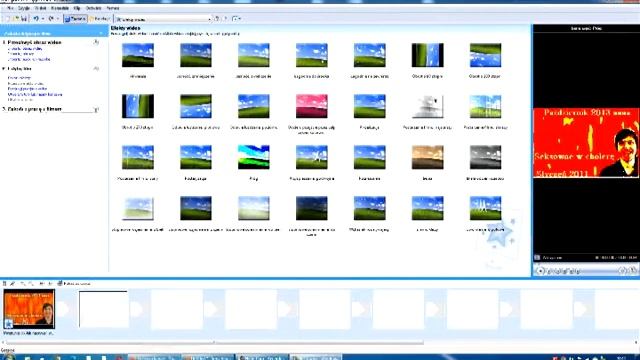This screenshot has height=360, width=640.
Task: Collapse the '2. Edytuj film' section
Action: (96, 69)
